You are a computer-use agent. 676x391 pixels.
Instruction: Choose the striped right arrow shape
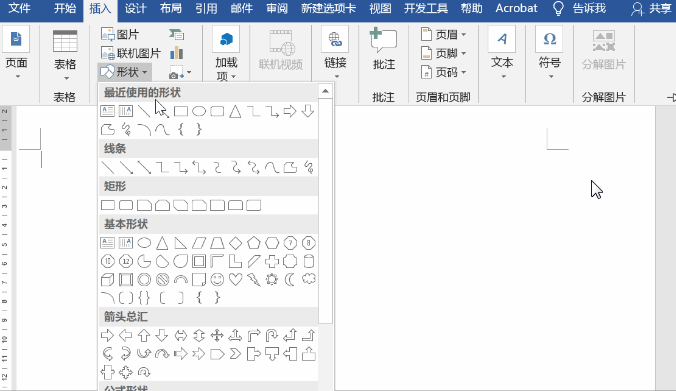(x=181, y=354)
